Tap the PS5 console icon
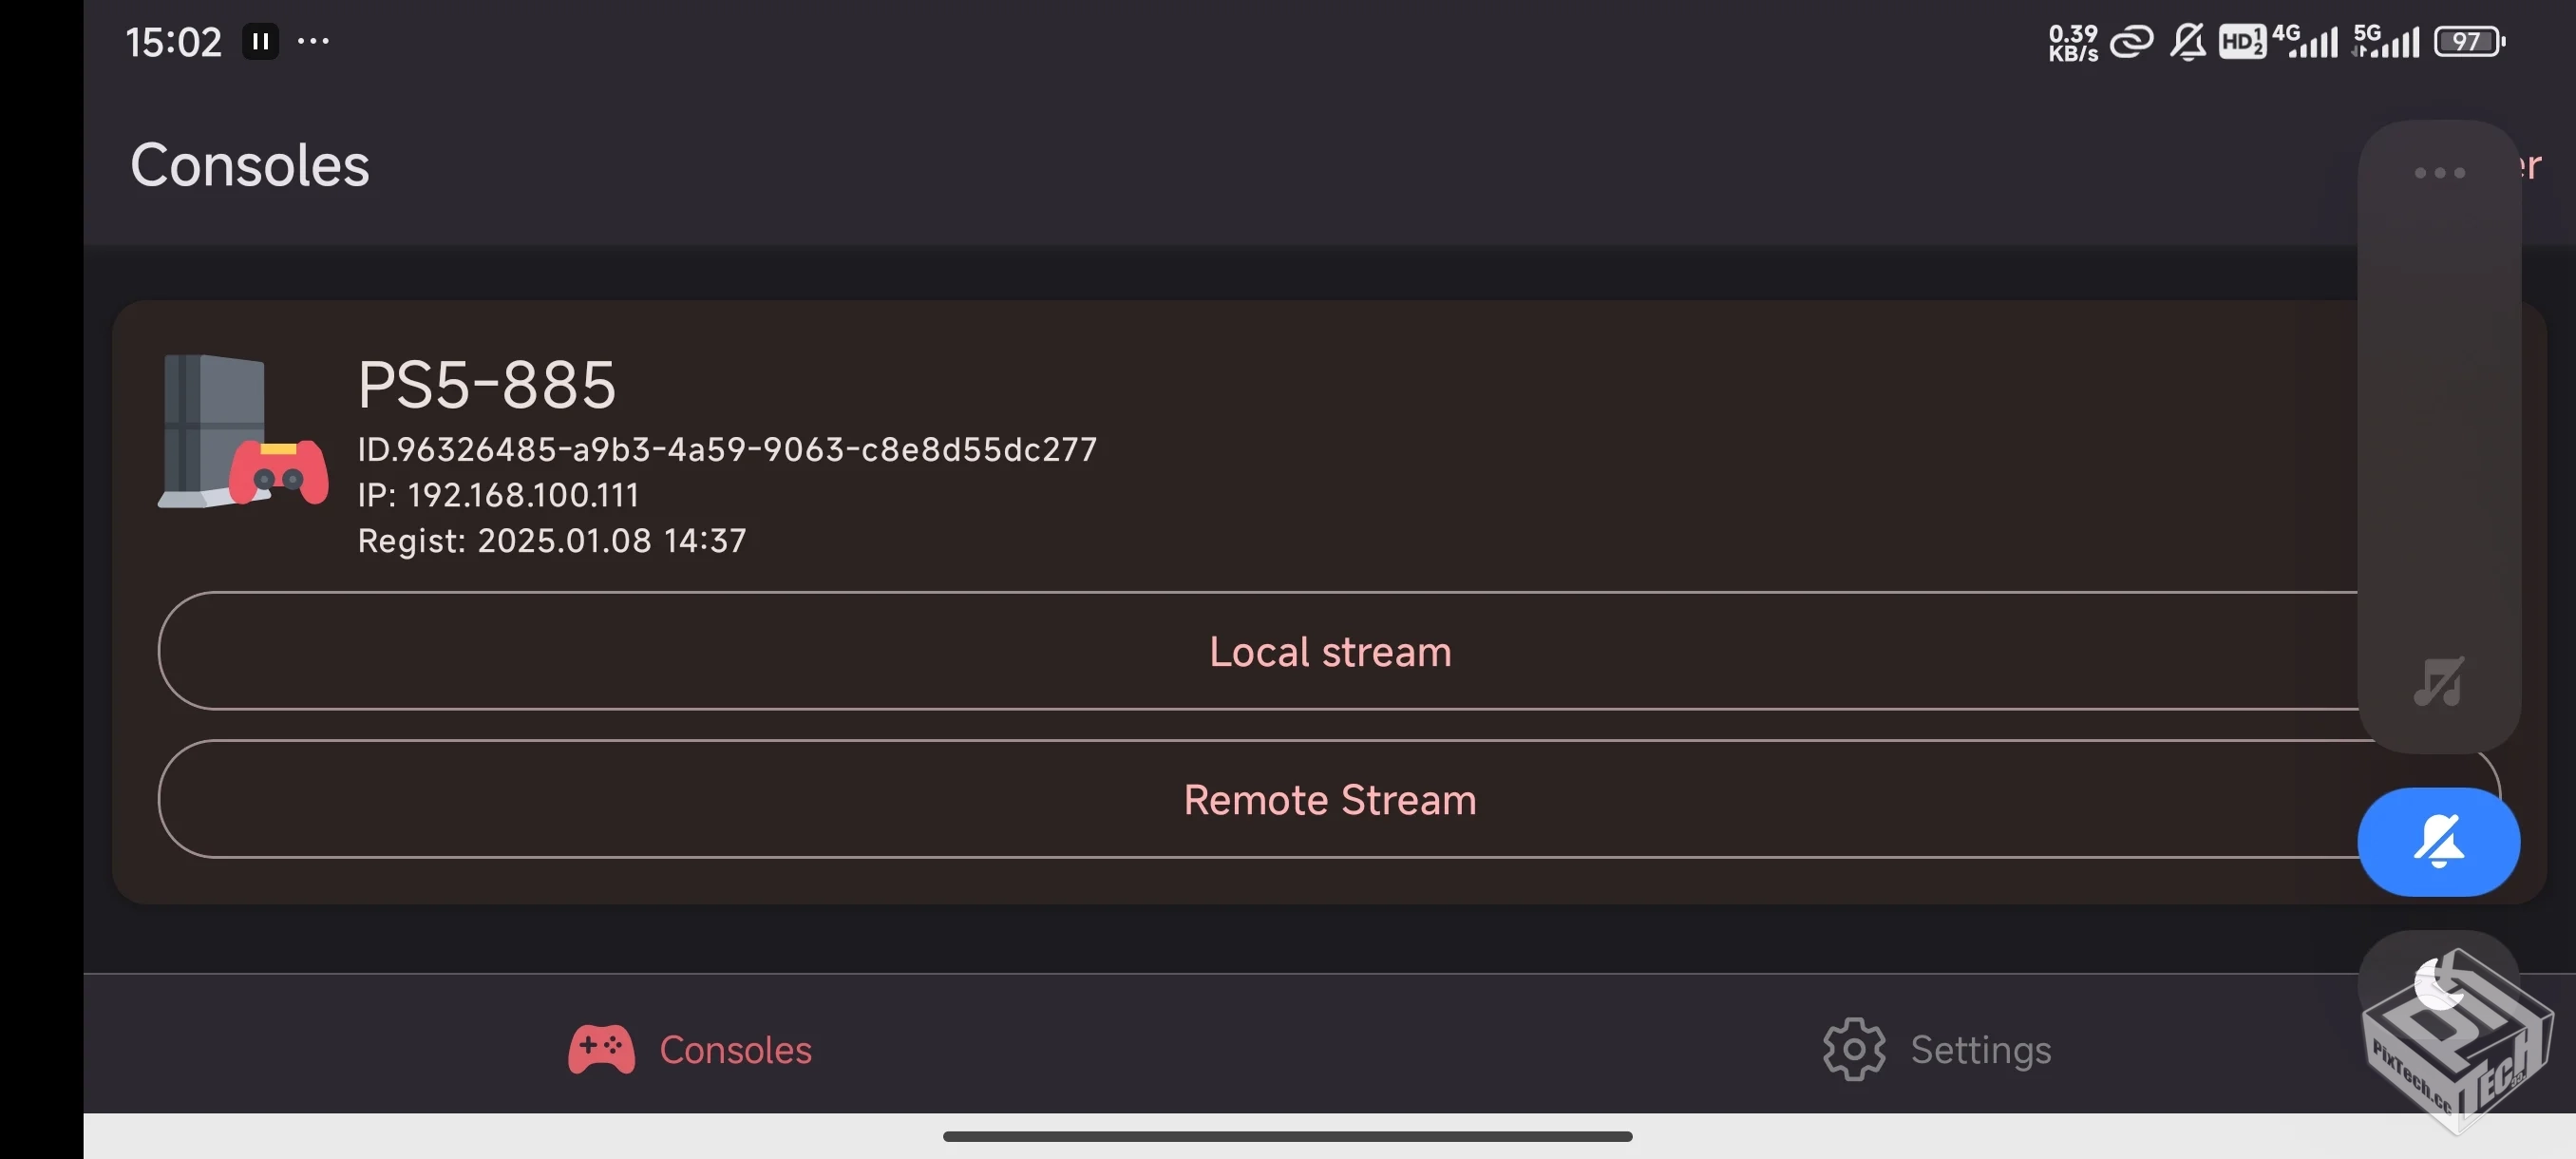Image resolution: width=2576 pixels, height=1159 pixels. coord(243,432)
